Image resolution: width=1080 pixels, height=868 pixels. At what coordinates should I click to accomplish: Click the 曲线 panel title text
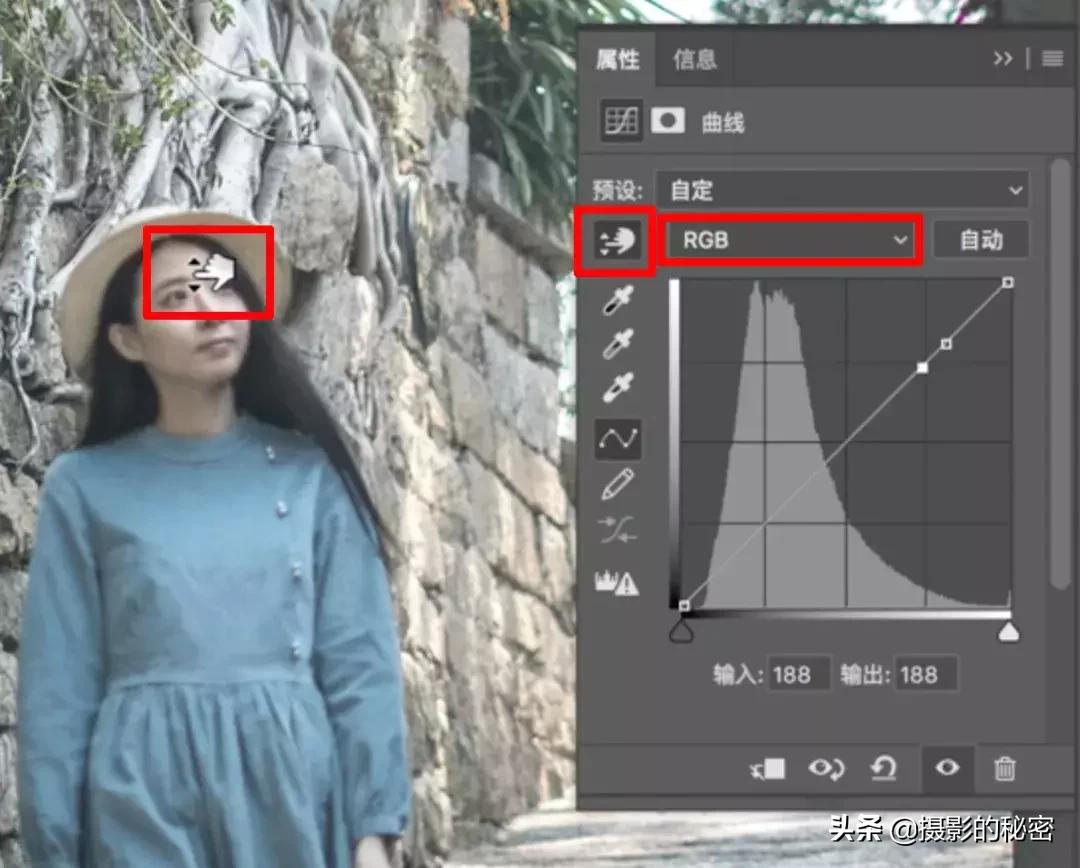click(x=723, y=123)
